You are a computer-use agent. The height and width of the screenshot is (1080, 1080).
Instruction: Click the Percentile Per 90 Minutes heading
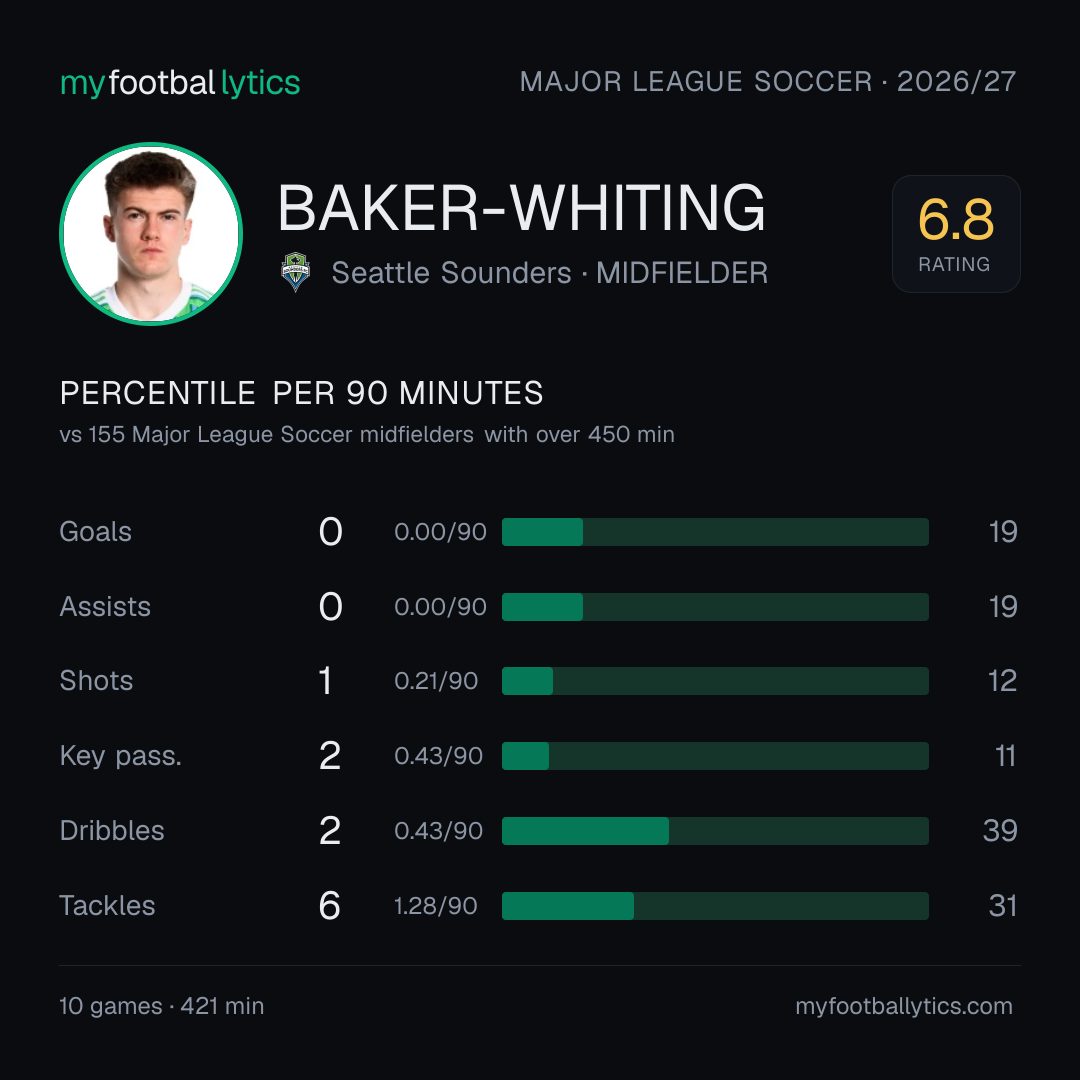(x=301, y=393)
